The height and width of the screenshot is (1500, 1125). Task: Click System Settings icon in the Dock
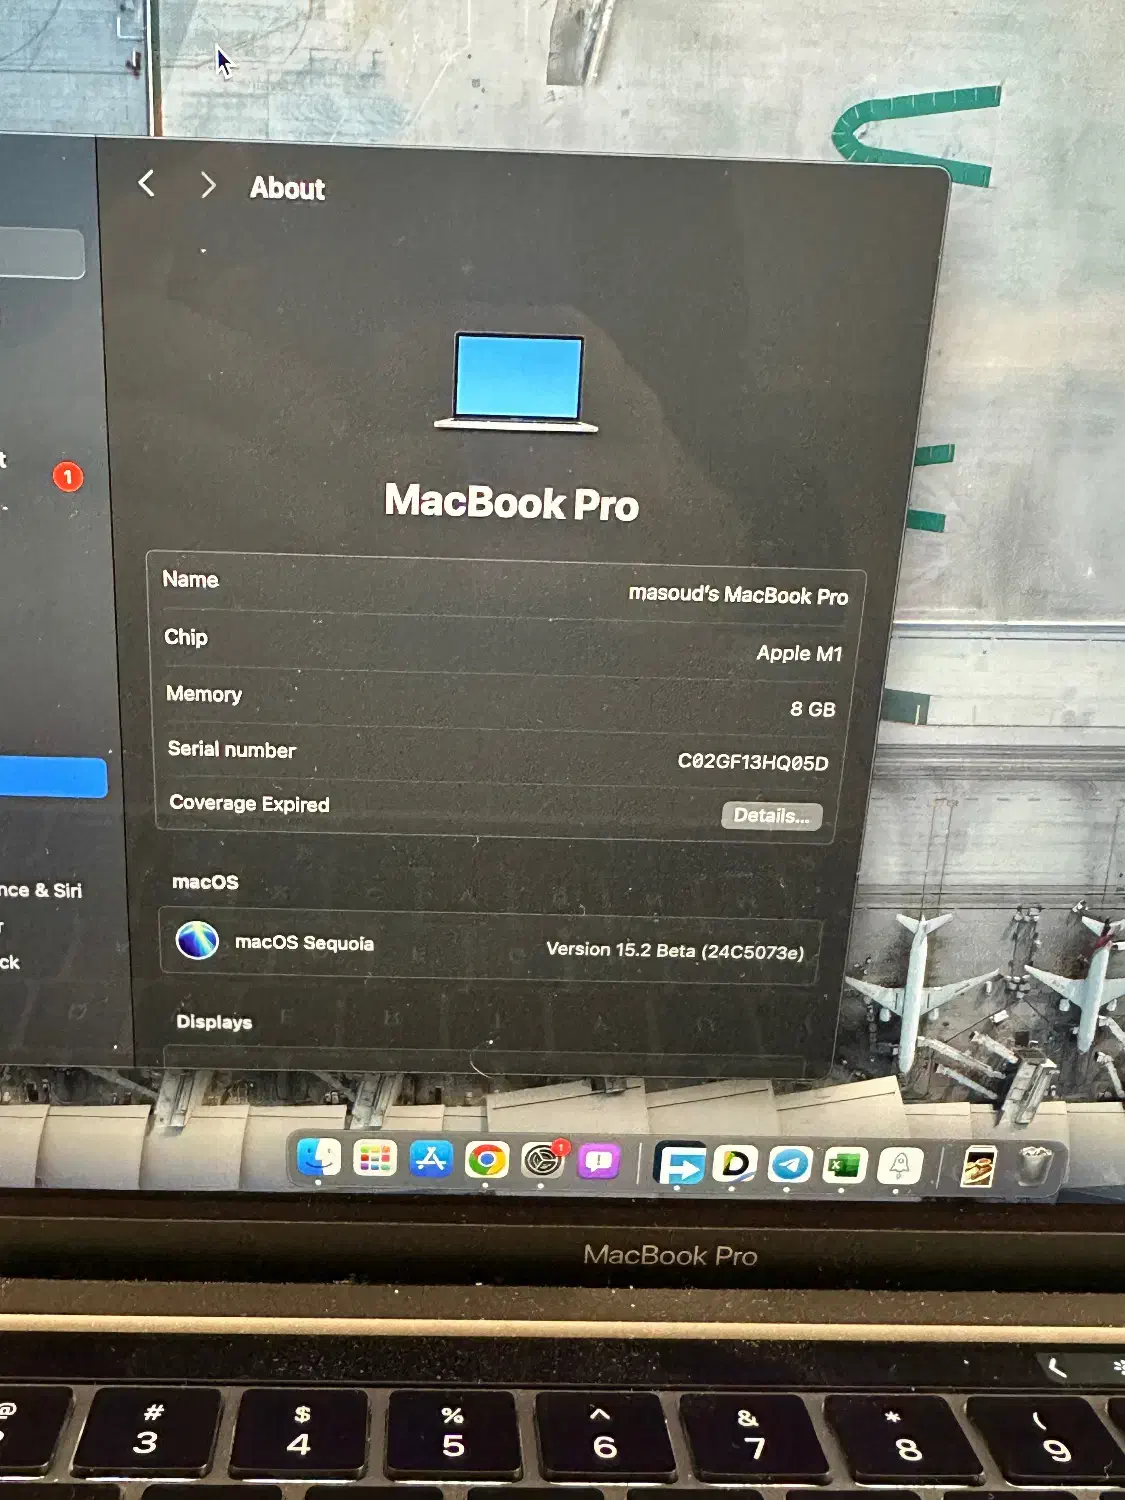pos(543,1162)
